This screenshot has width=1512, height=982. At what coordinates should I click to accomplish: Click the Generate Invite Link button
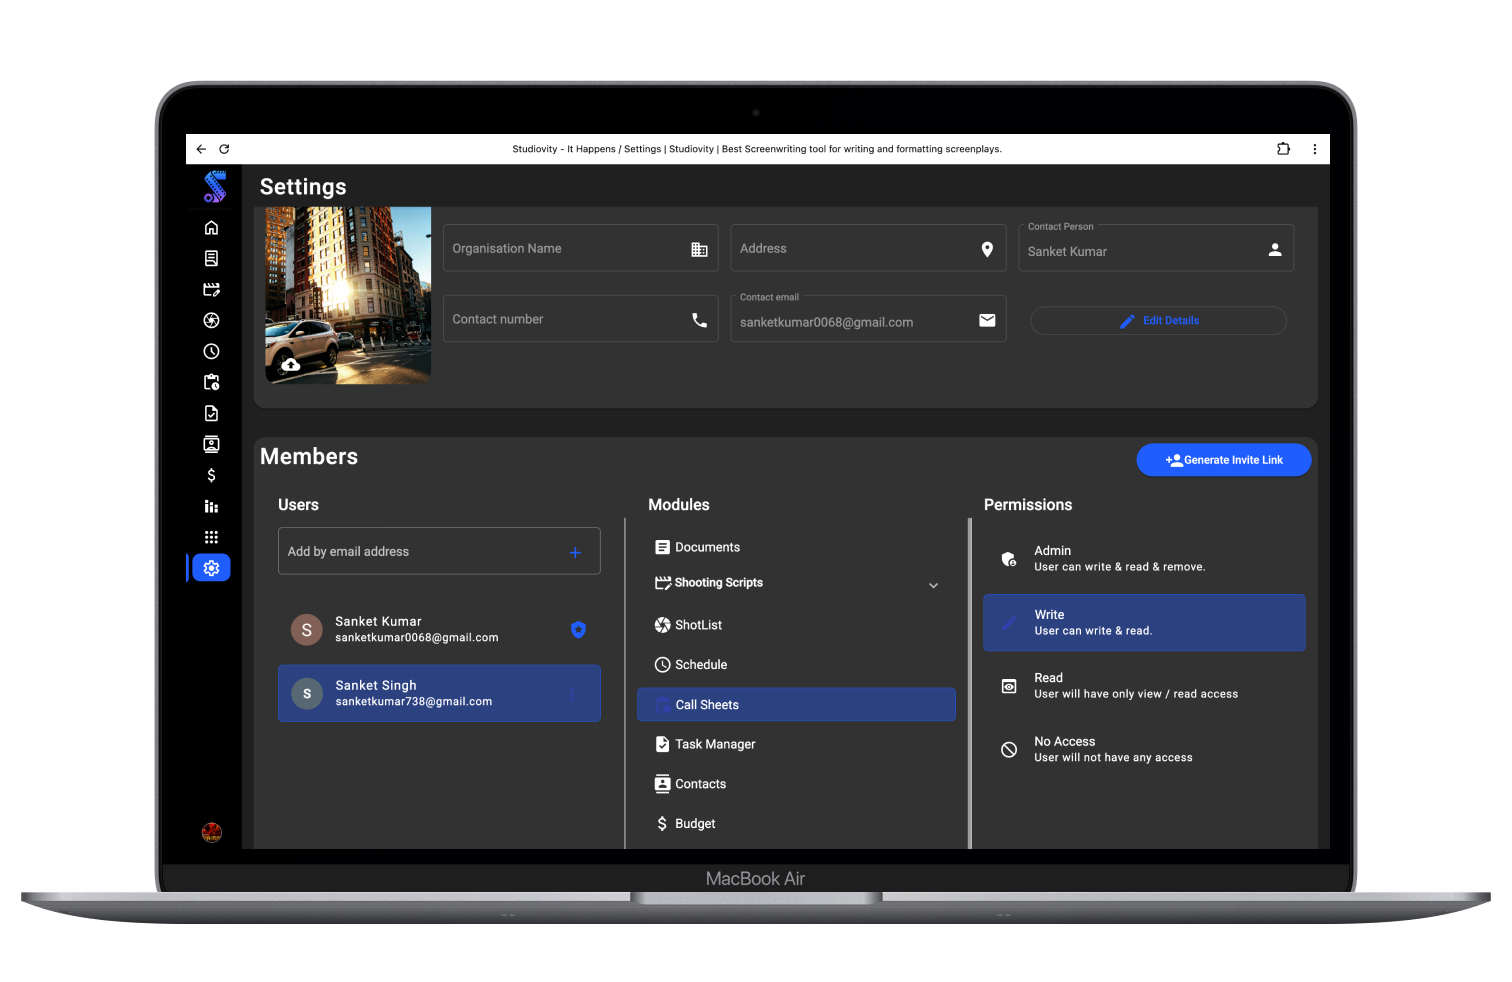coord(1224,460)
